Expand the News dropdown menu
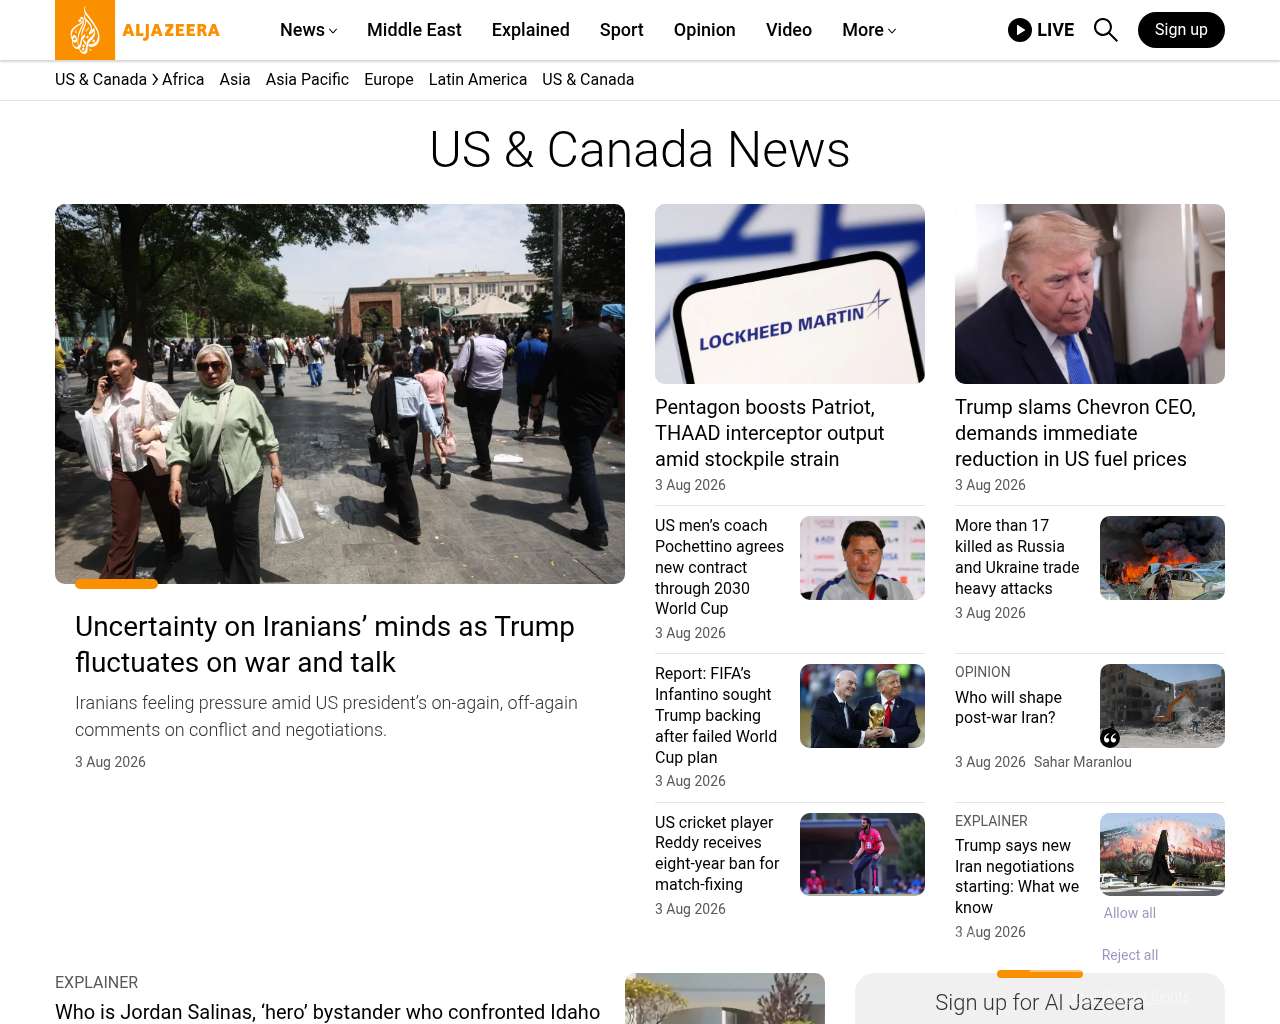 (308, 30)
